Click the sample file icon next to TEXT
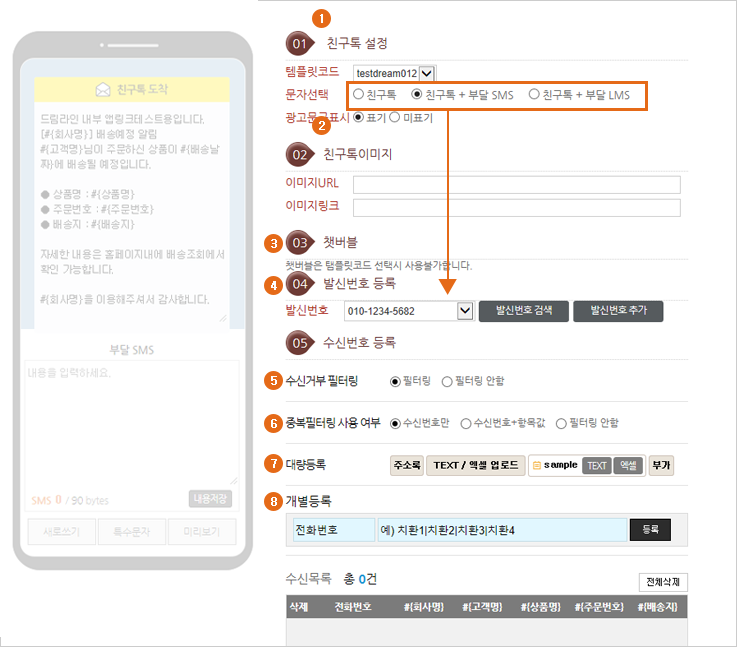 (537, 466)
